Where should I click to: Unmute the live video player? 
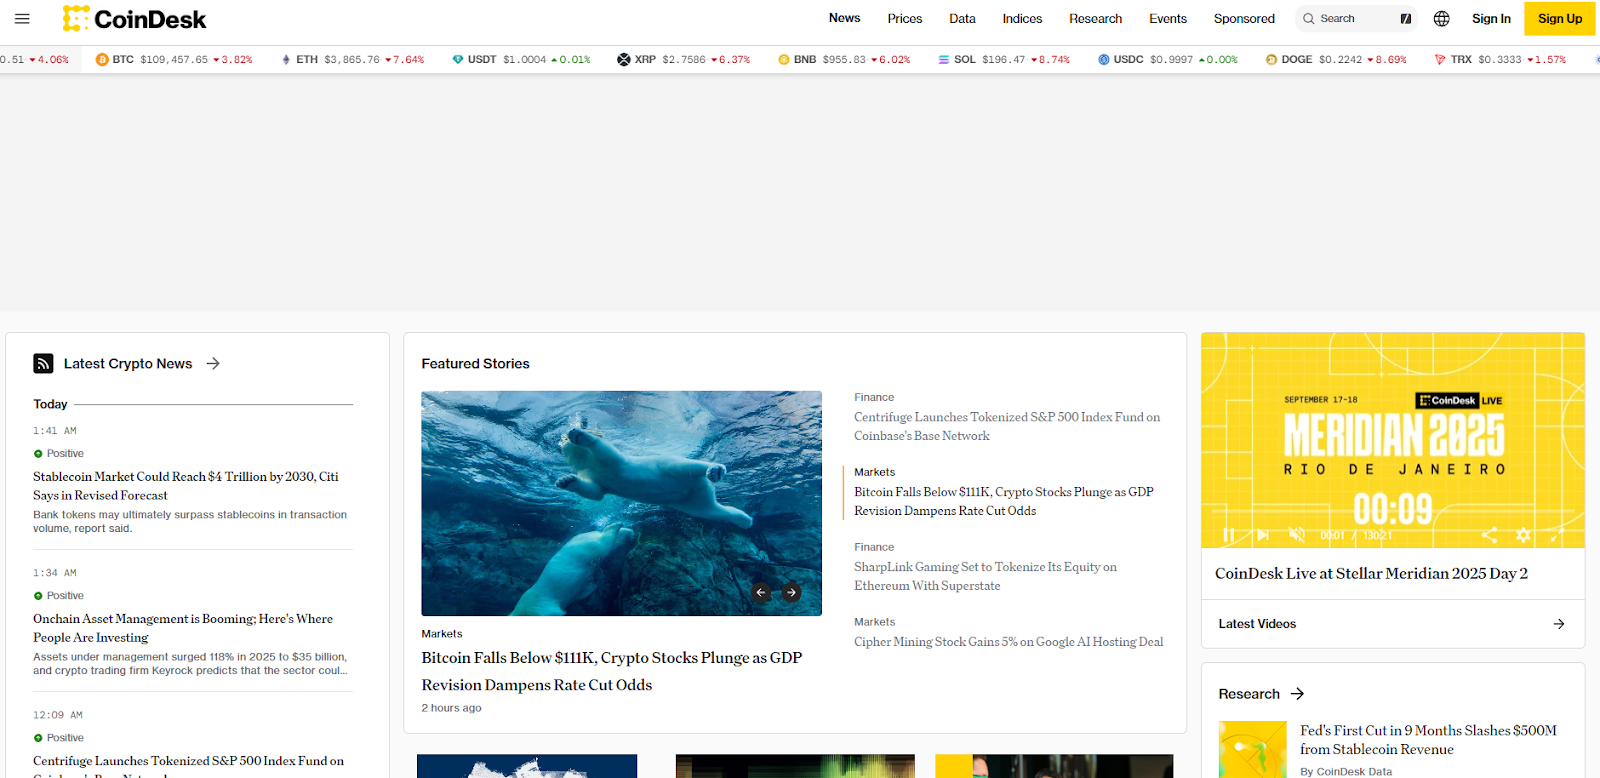[x=1297, y=535]
